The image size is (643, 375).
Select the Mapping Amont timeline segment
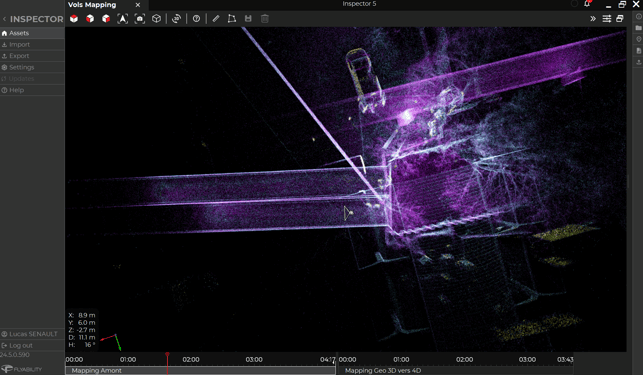tap(200, 370)
